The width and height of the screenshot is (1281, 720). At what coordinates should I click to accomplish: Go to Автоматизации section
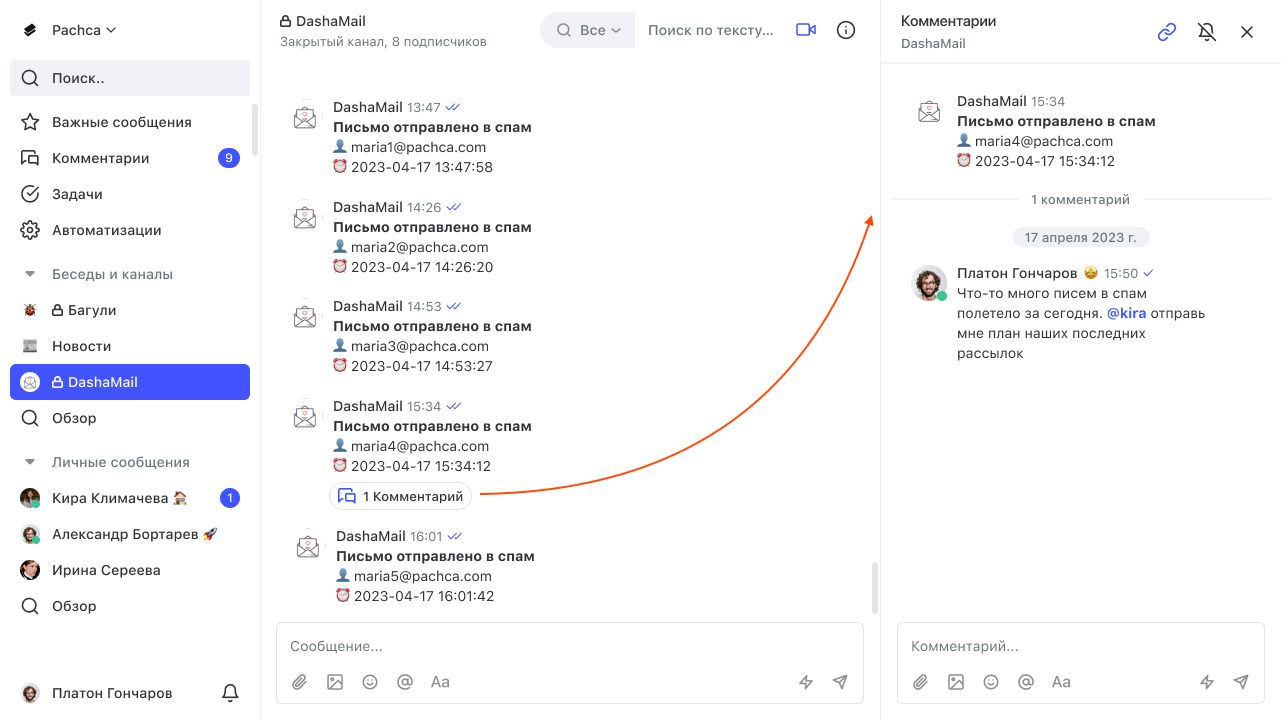pos(106,230)
